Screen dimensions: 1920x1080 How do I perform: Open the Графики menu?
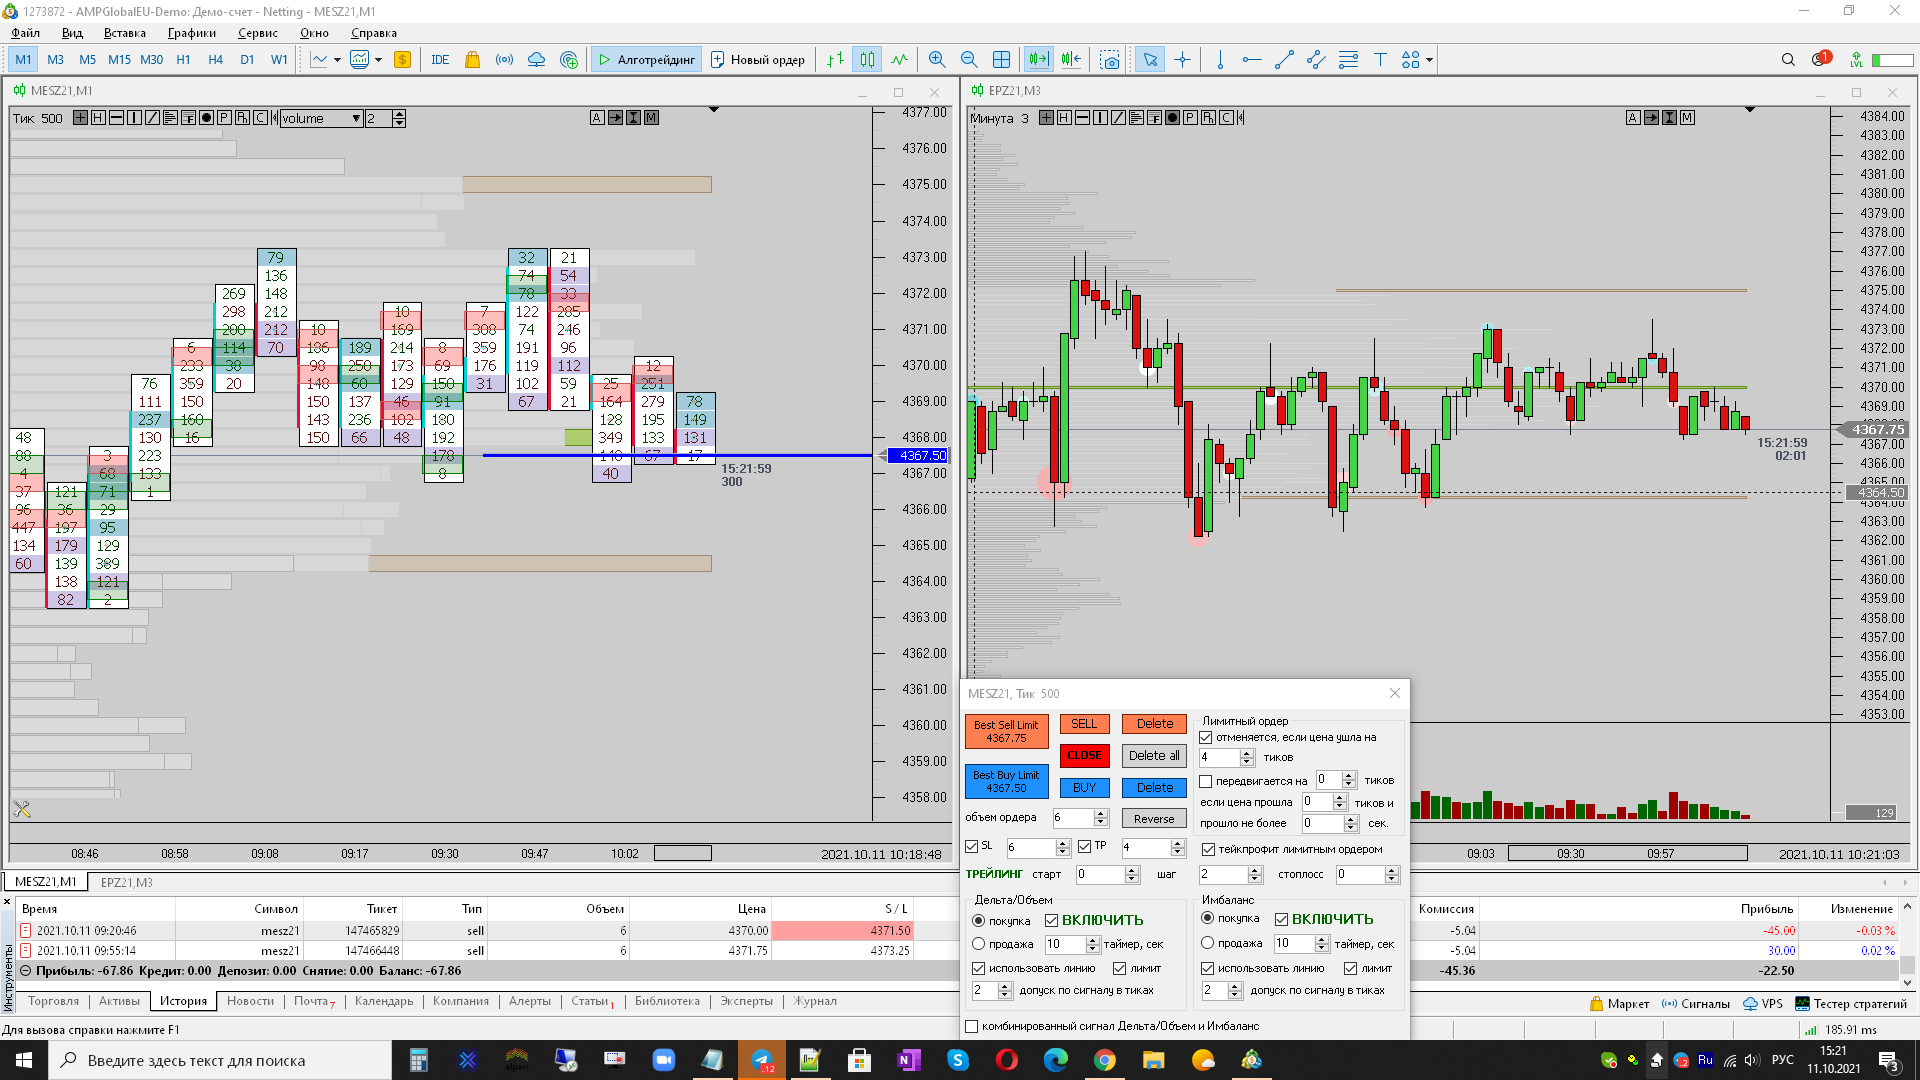point(191,33)
